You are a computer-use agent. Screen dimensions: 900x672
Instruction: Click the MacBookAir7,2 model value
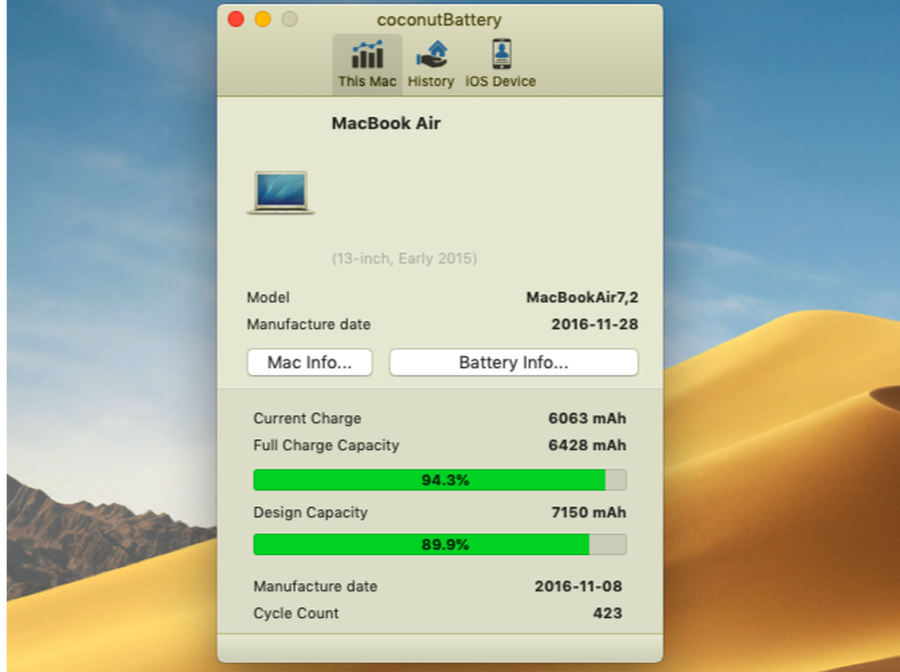tap(581, 298)
